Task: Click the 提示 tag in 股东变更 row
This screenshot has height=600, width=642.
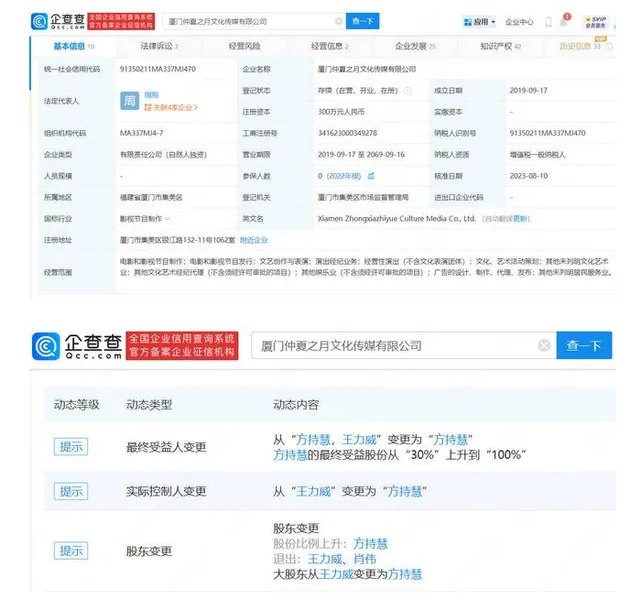Action: [71, 551]
